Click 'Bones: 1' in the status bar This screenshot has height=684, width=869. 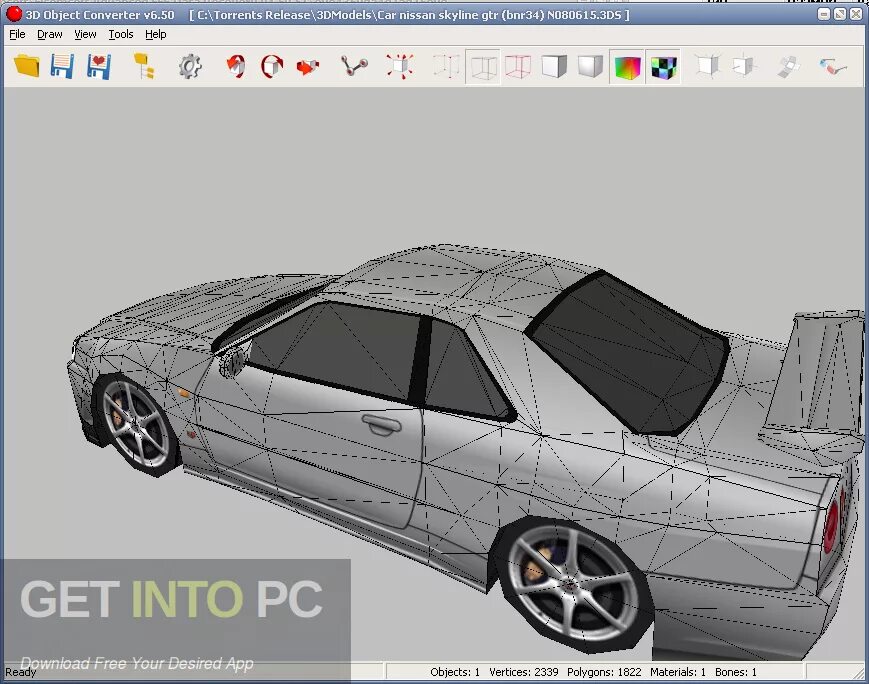[x=735, y=672]
